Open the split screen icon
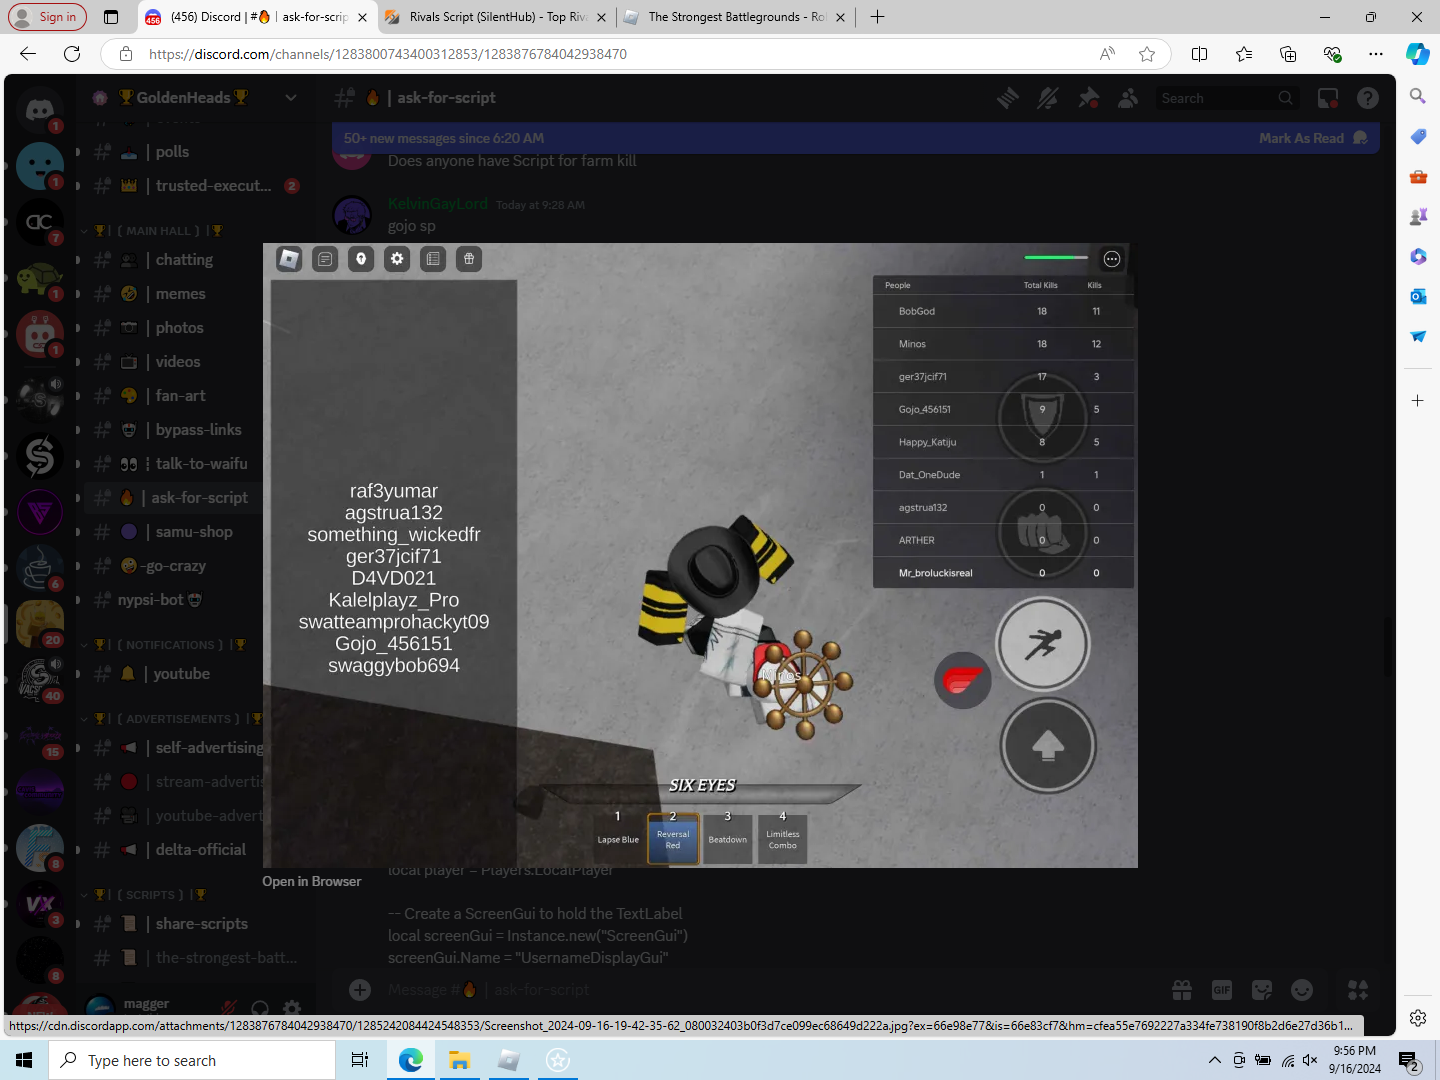The height and width of the screenshot is (1080, 1440). (x=1200, y=54)
